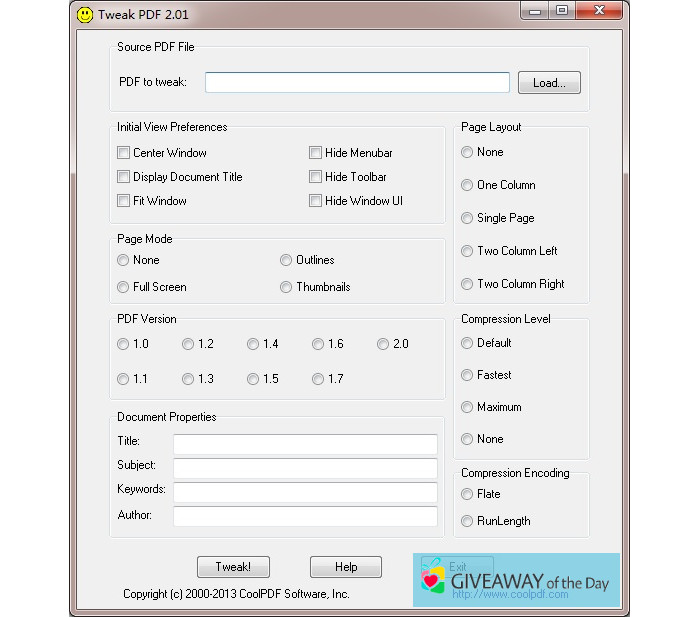Viewport: 700px width, 617px height.
Task: Click the PDF to tweak input field
Action: tap(357, 83)
